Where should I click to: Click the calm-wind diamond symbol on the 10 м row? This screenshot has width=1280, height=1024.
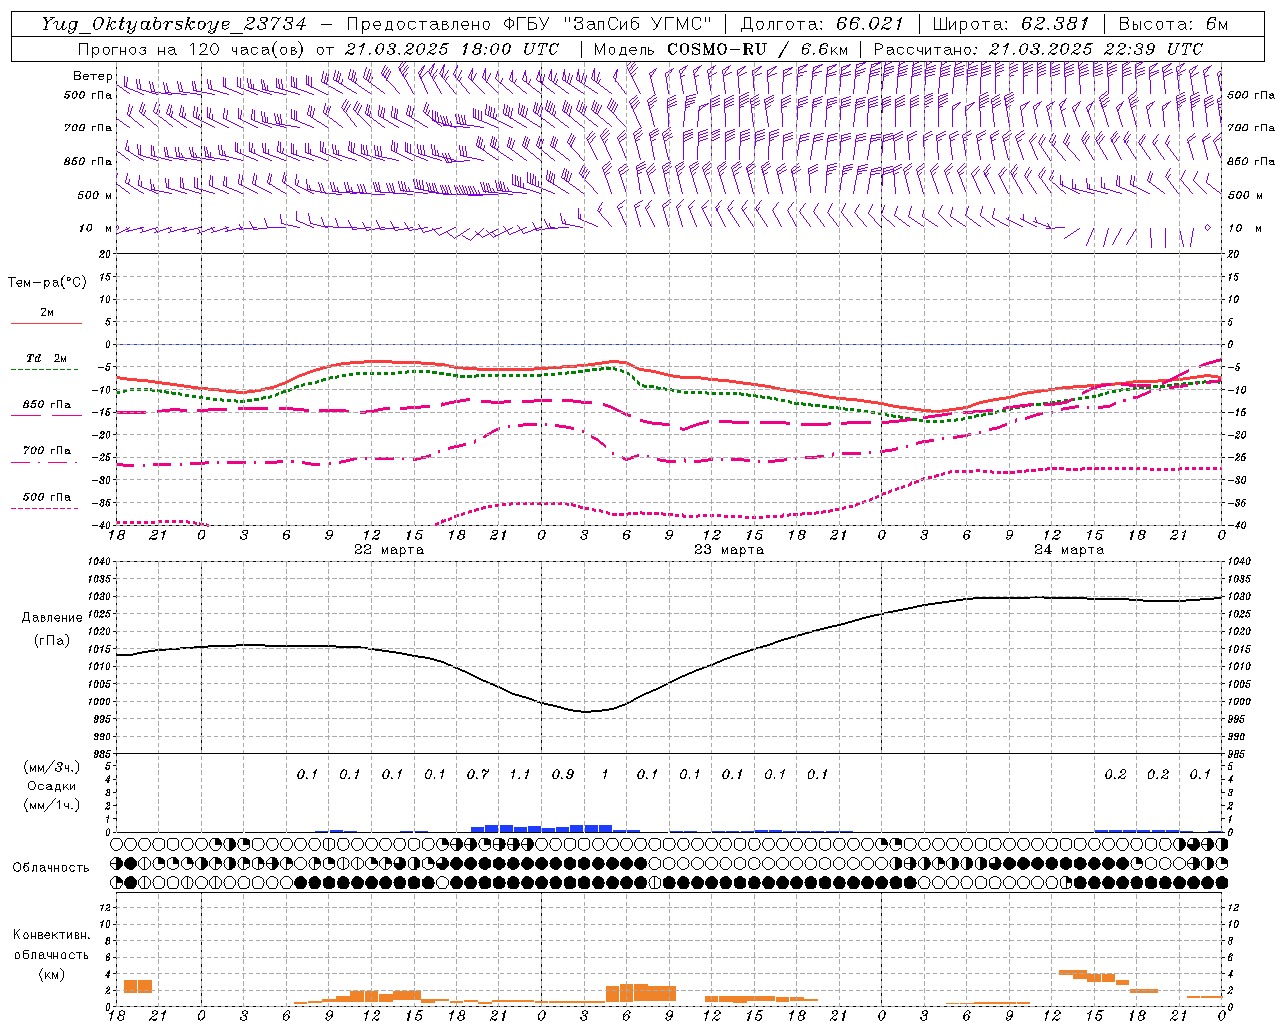1207,228
